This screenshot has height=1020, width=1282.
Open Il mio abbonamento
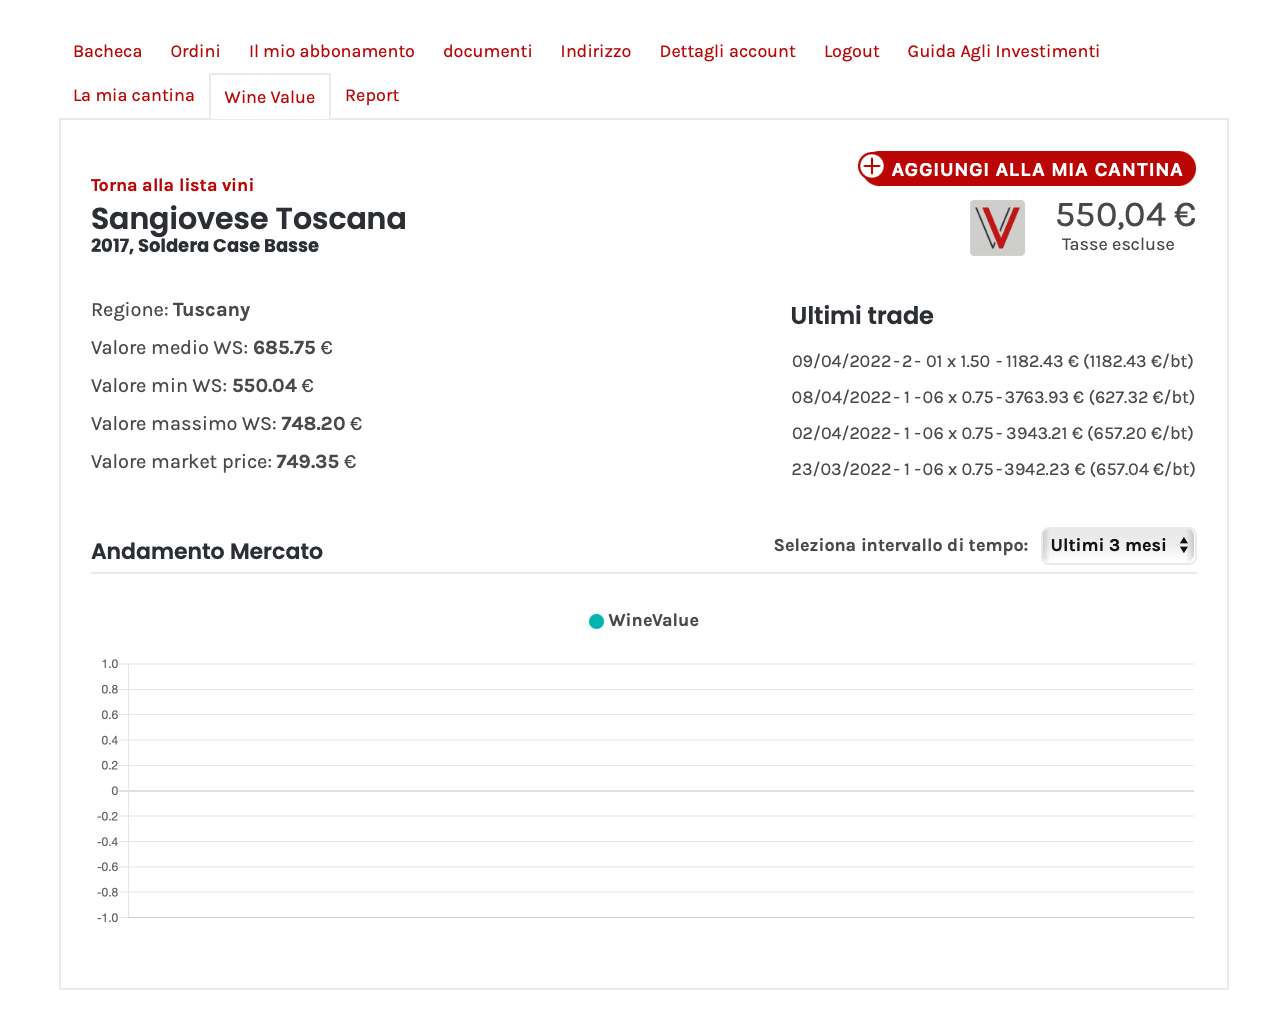click(x=332, y=51)
